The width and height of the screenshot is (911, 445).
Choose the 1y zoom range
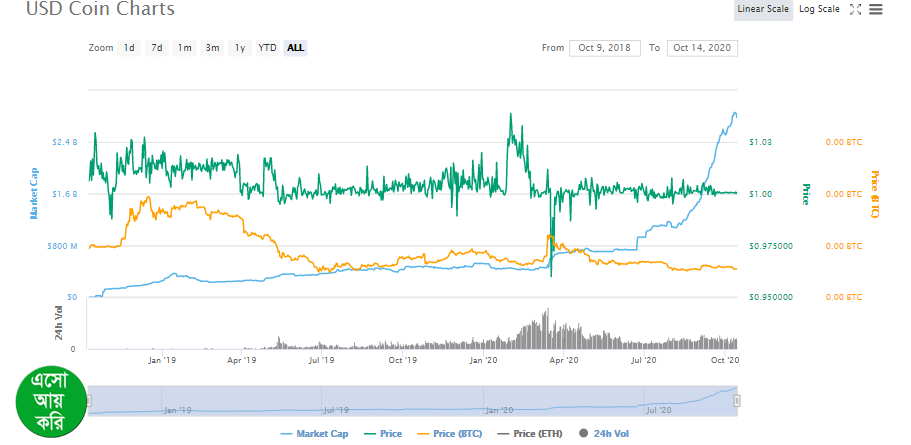[x=240, y=48]
